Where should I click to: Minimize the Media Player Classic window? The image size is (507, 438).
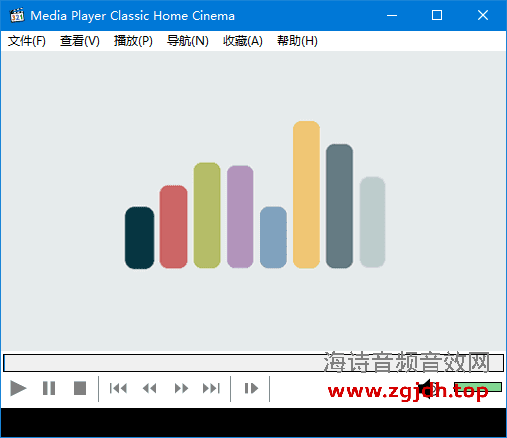coord(392,15)
